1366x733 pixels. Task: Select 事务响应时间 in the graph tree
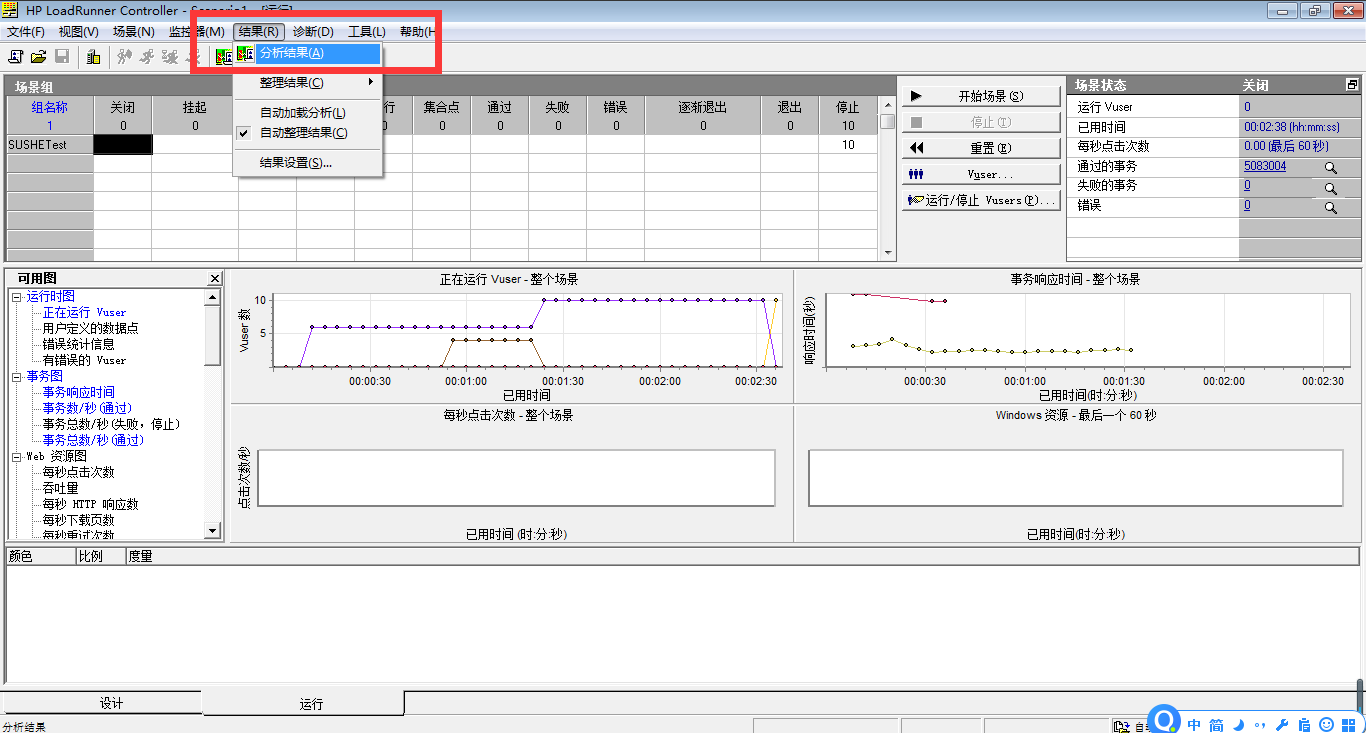click(78, 392)
